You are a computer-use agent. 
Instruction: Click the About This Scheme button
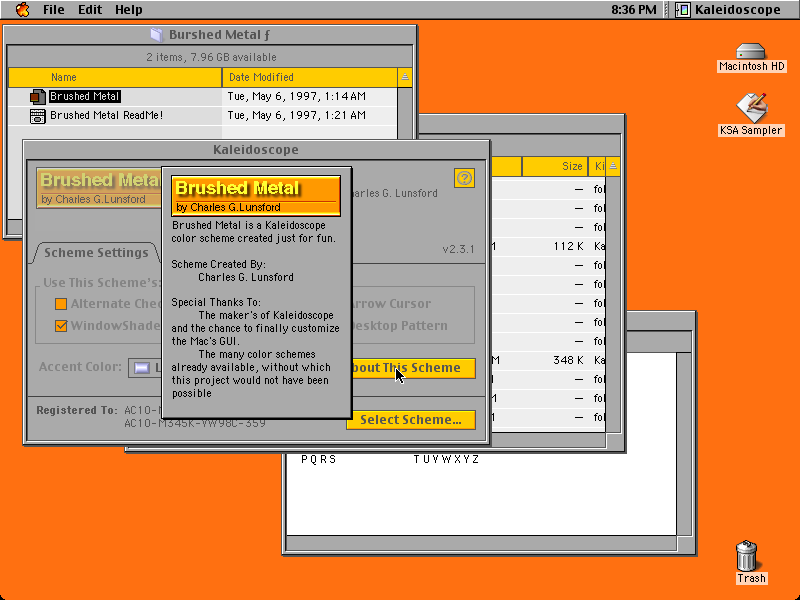pyautogui.click(x=411, y=368)
